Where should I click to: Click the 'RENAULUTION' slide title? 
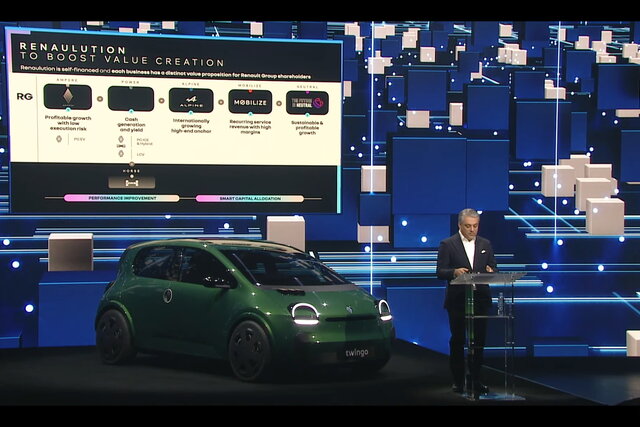point(72,49)
